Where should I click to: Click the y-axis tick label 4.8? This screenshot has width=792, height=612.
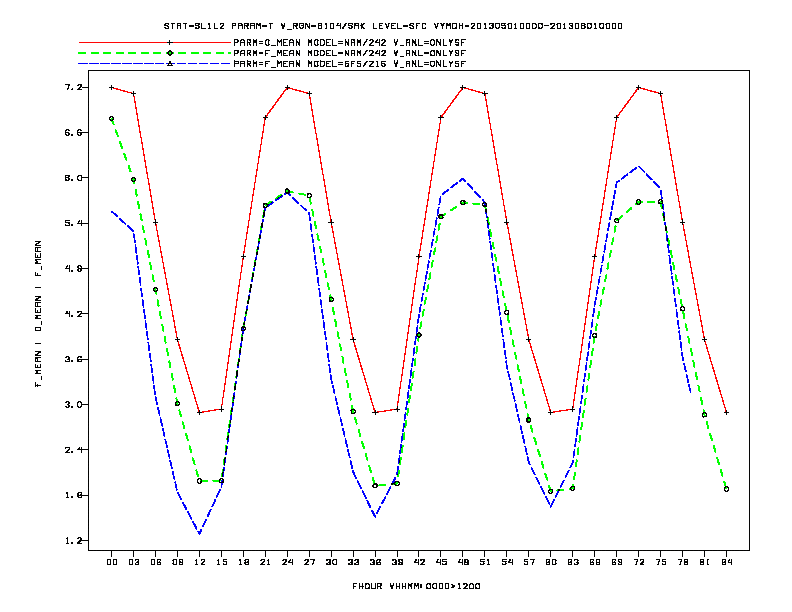[x=73, y=269]
